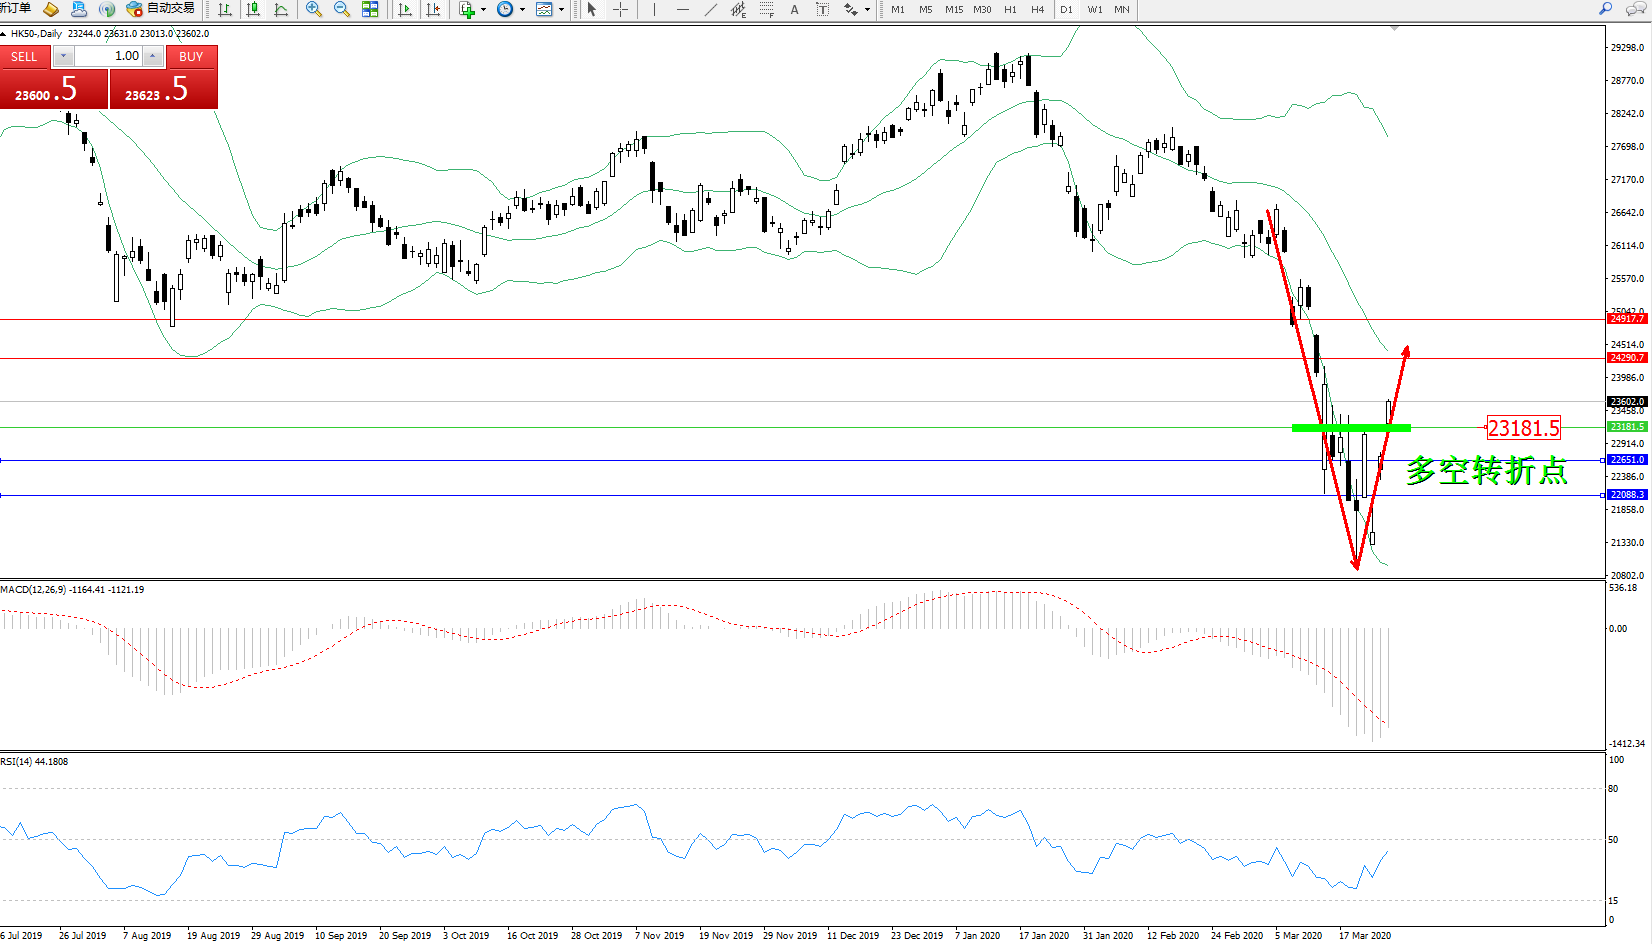Viewport: 1652px width, 944px height.
Task: Switch chart to candlestick mode
Action: pos(253,9)
